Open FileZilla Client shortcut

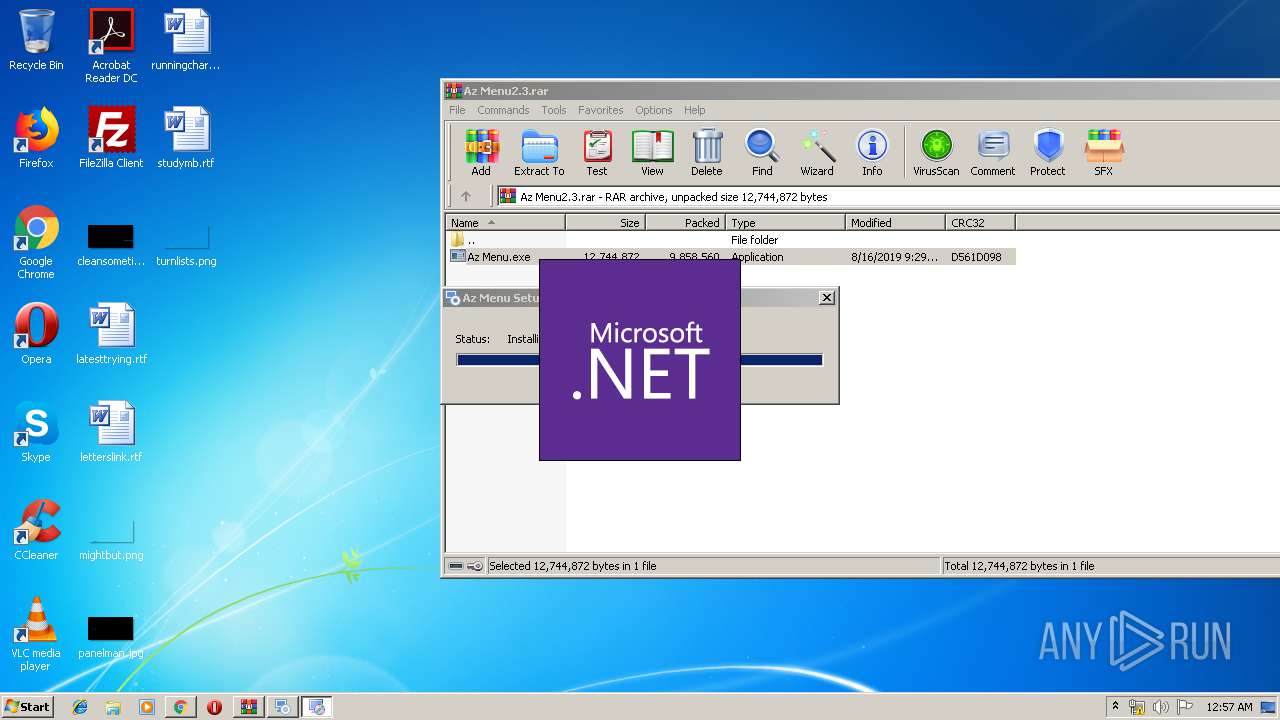pyautogui.click(x=111, y=138)
